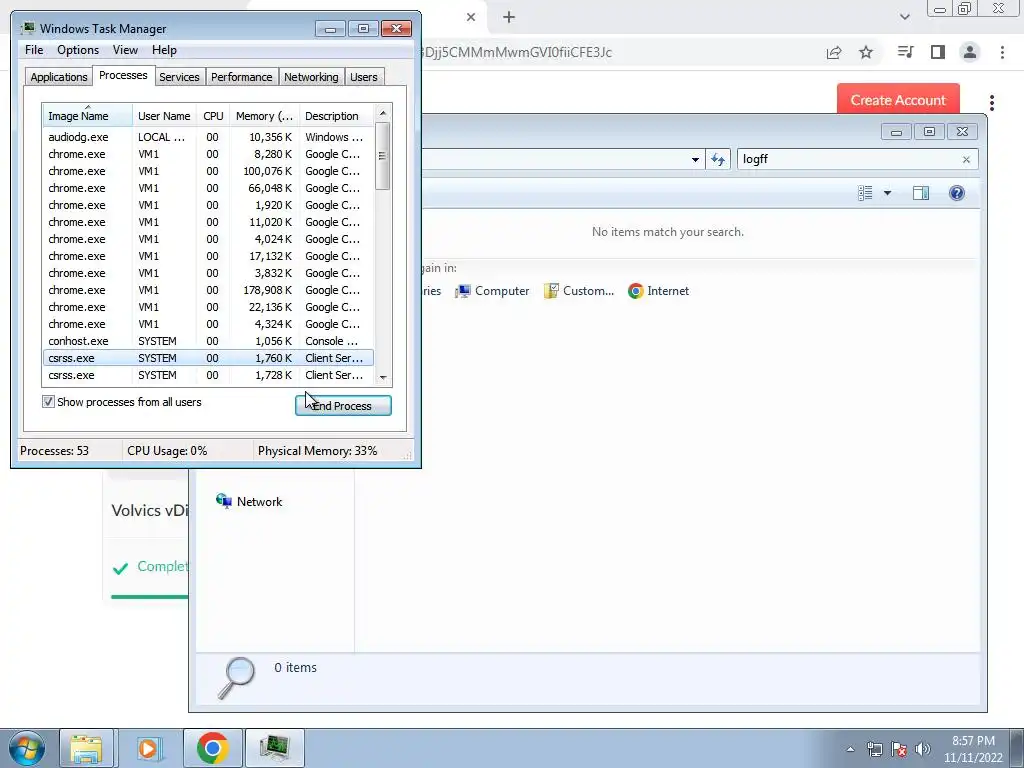
Task: Click the Task Manager title bar icon
Action: 28,28
